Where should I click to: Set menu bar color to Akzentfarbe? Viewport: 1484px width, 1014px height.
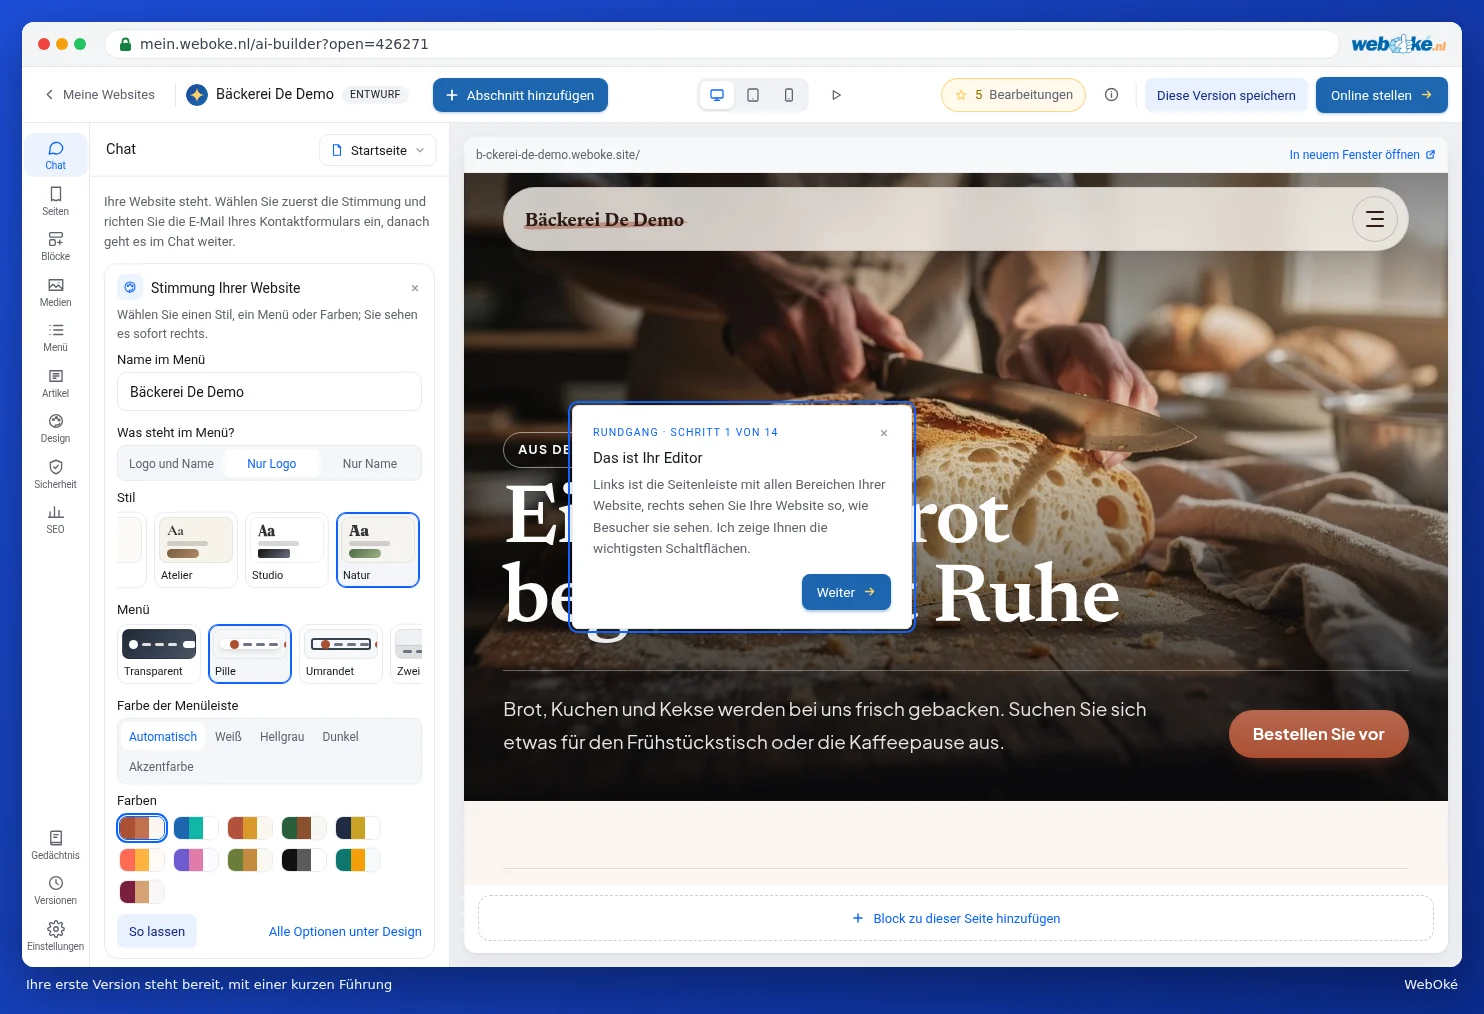tap(161, 767)
